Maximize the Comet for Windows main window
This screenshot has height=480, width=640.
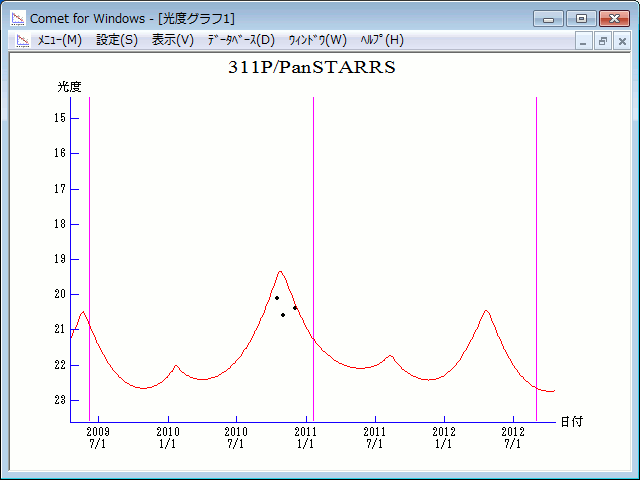point(580,18)
